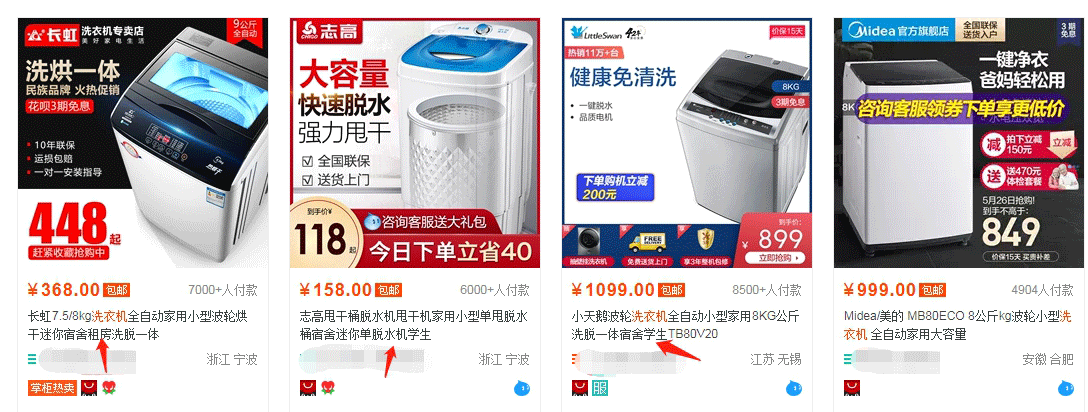This screenshot has height=412, width=1088.
Task: Open the LittleSwan 健康免清洗 product image
Action: (x=687, y=143)
